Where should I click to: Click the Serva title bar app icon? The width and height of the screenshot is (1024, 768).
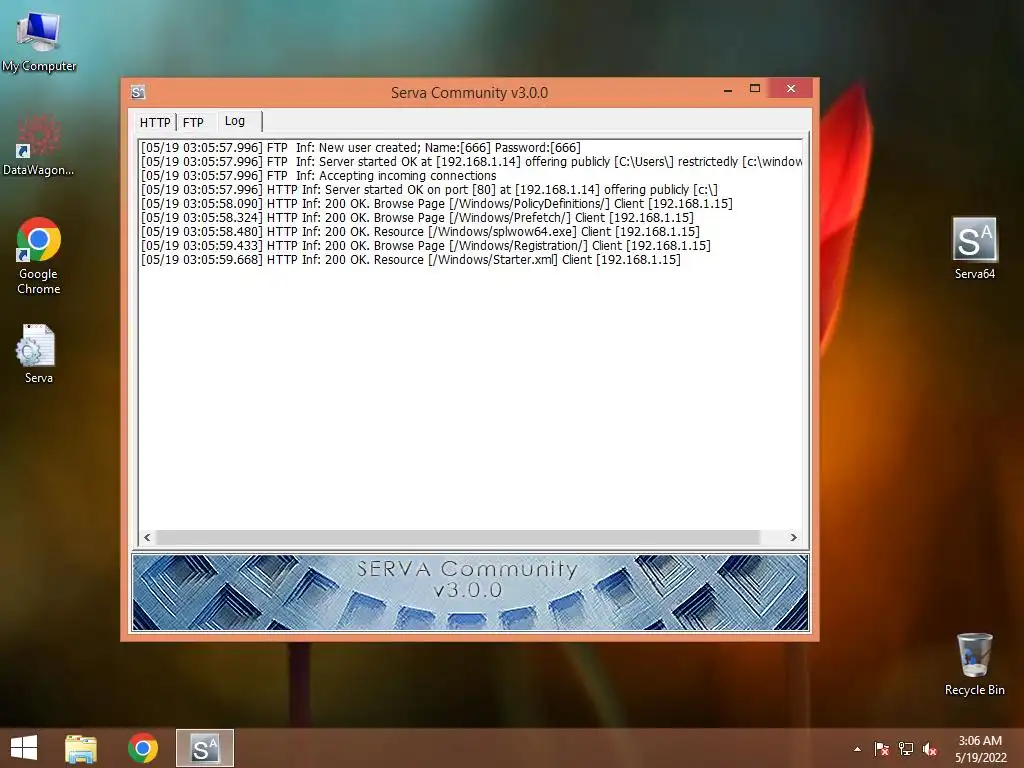tap(138, 92)
